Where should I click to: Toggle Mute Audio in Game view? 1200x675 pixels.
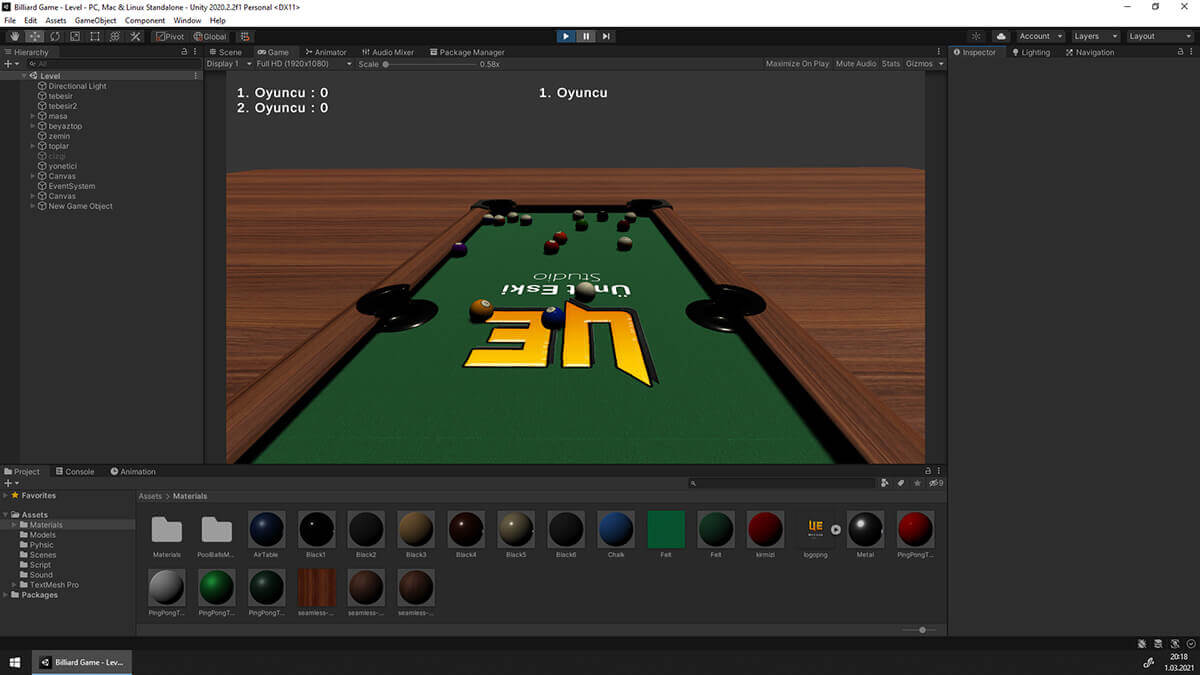click(855, 64)
